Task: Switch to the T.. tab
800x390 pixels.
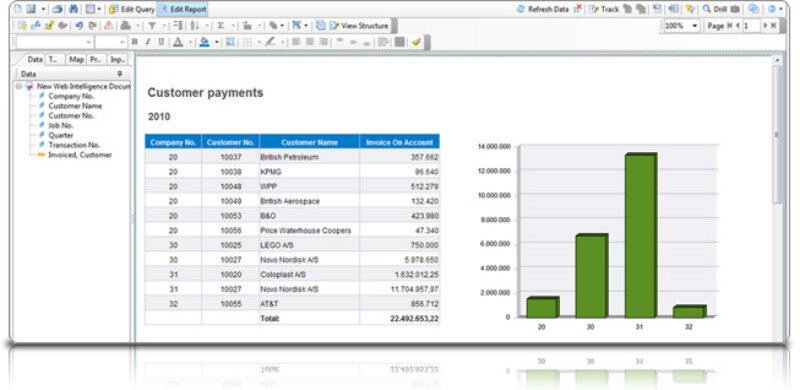Action: coord(55,60)
